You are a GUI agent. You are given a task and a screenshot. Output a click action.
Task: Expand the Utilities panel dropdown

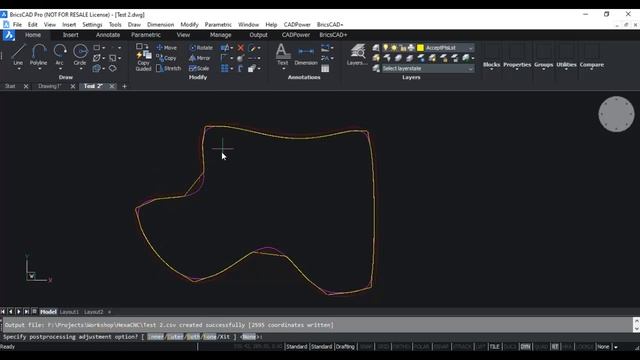click(x=566, y=65)
